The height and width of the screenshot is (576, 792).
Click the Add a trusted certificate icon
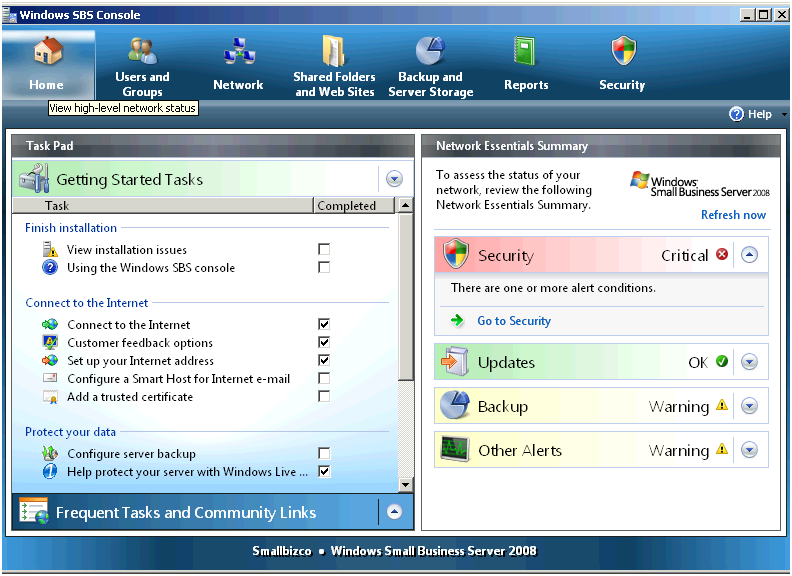[50, 397]
